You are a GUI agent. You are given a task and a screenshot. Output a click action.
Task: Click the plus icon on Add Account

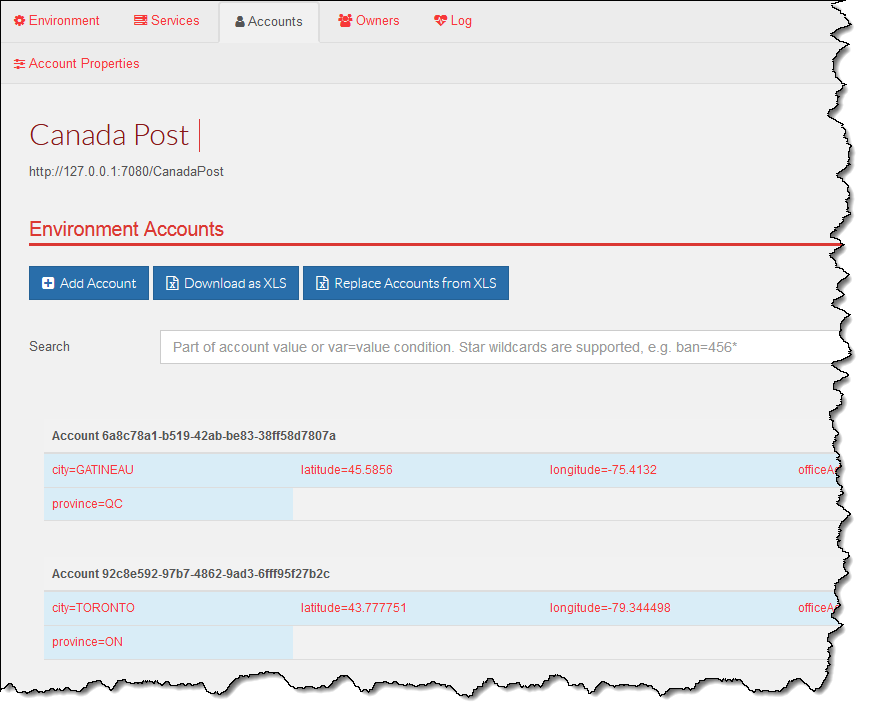[x=48, y=283]
